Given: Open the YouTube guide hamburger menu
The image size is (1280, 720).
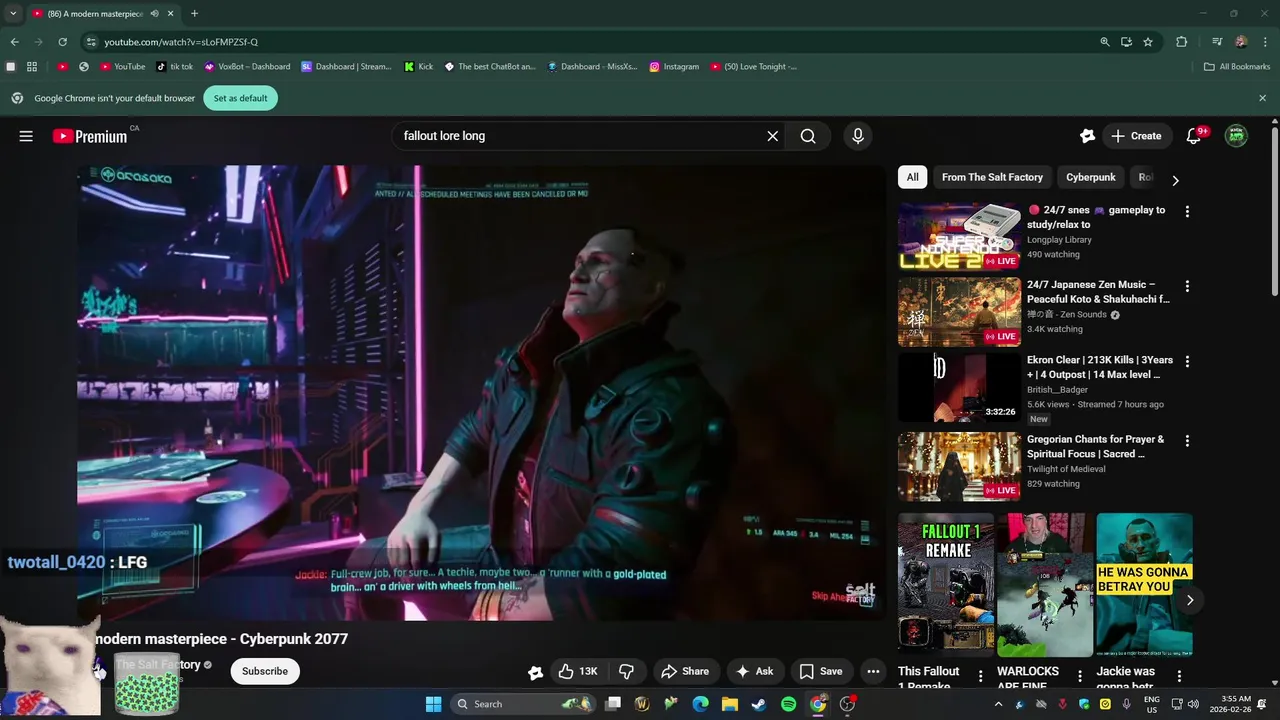Looking at the screenshot, I should tap(26, 136).
